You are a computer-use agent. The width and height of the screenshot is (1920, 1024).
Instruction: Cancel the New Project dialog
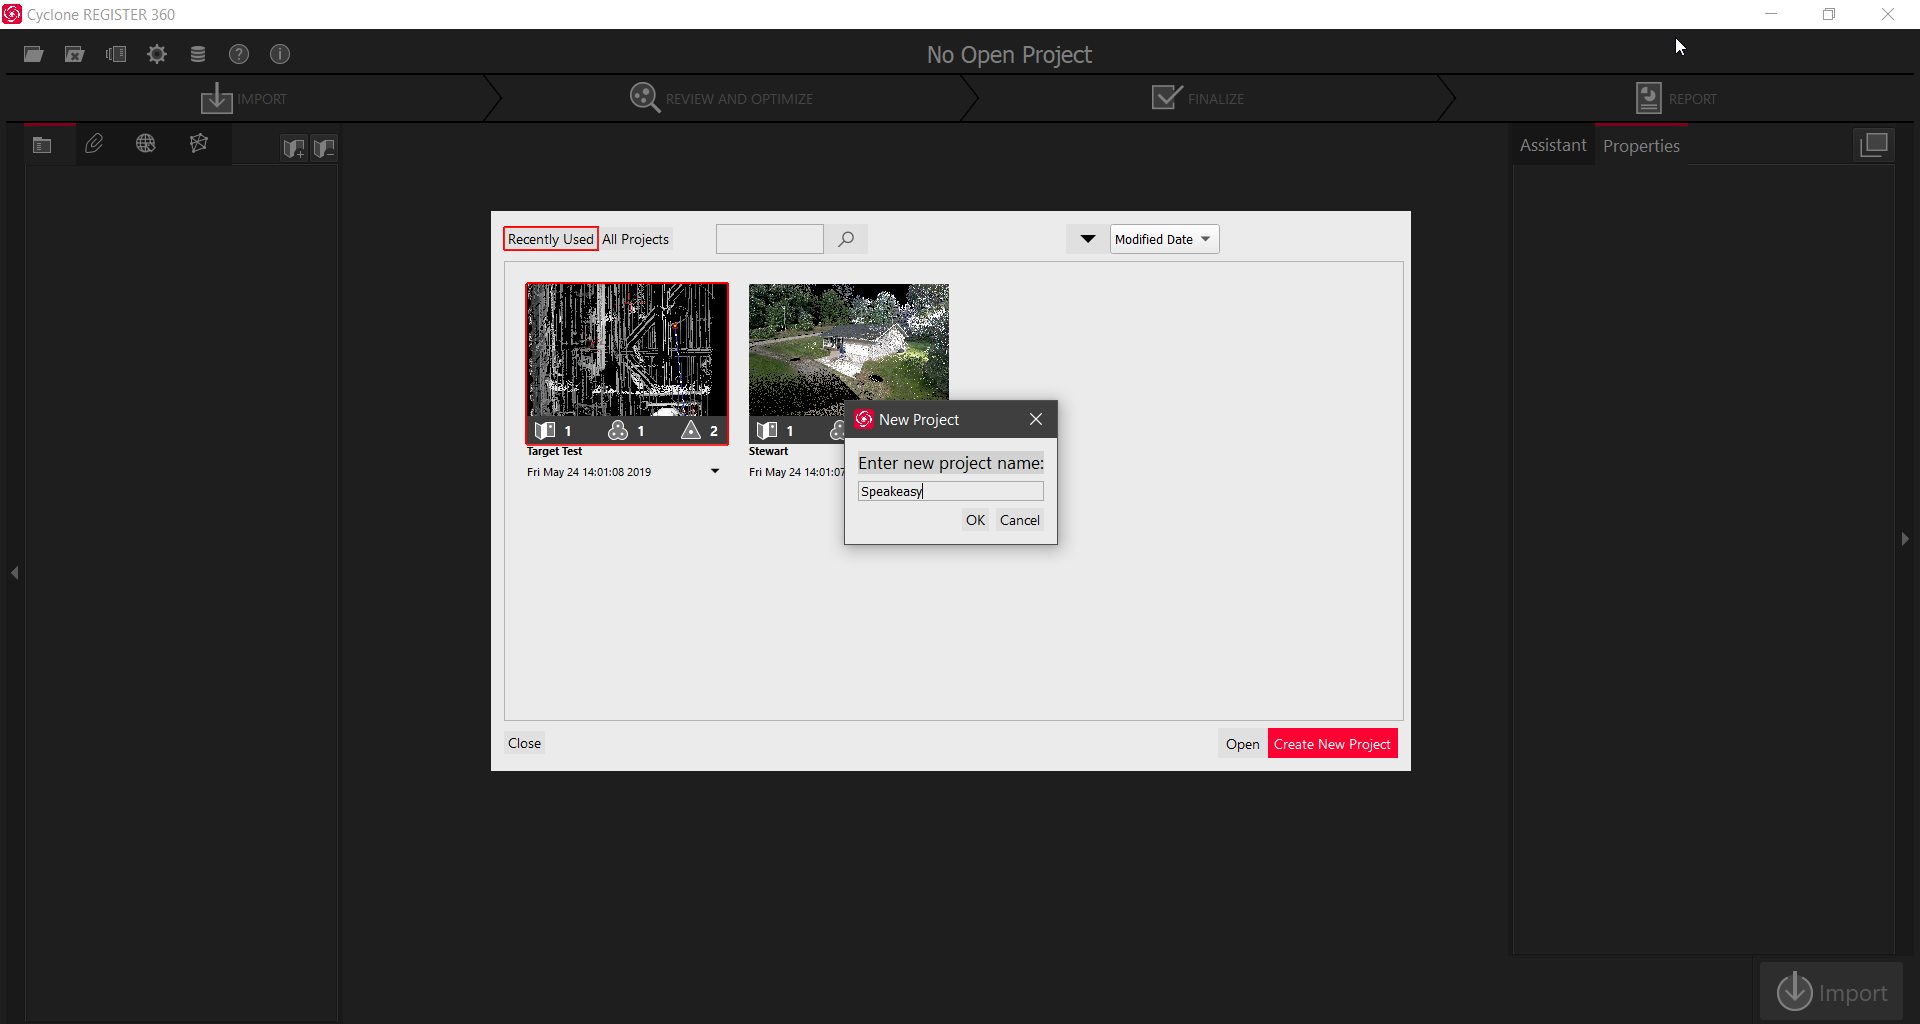point(1020,520)
